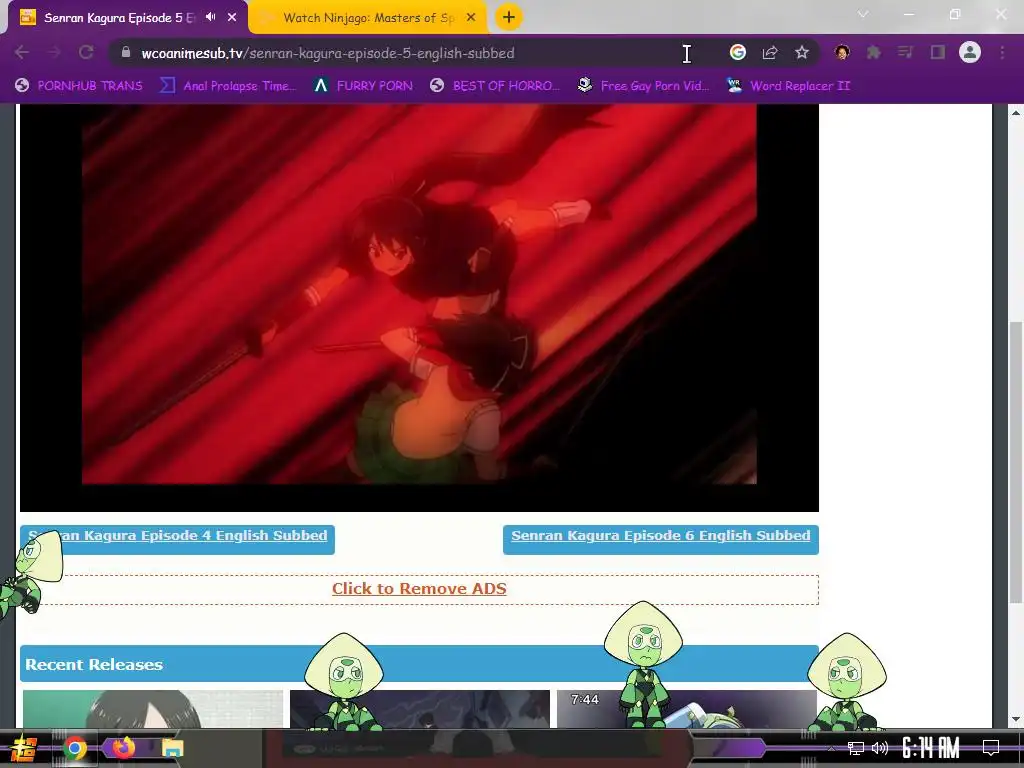
Task: Click the Google icon in address bar
Action: pyautogui.click(x=737, y=52)
